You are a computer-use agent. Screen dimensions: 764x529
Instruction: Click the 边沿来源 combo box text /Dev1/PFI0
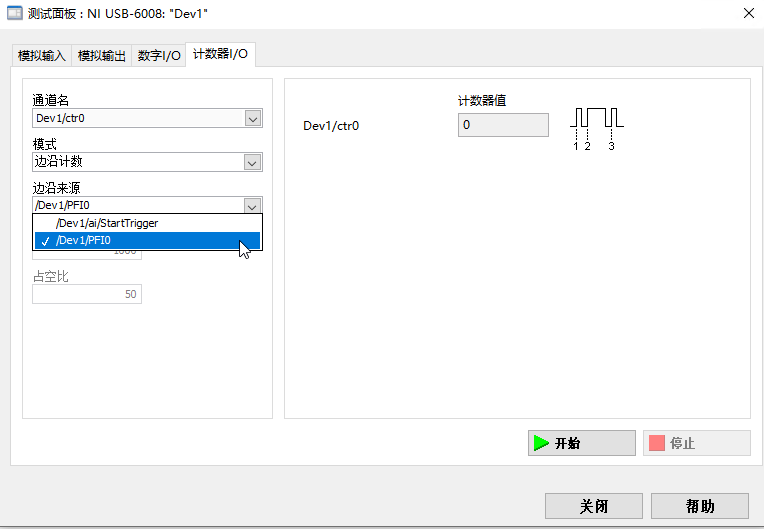pos(62,205)
